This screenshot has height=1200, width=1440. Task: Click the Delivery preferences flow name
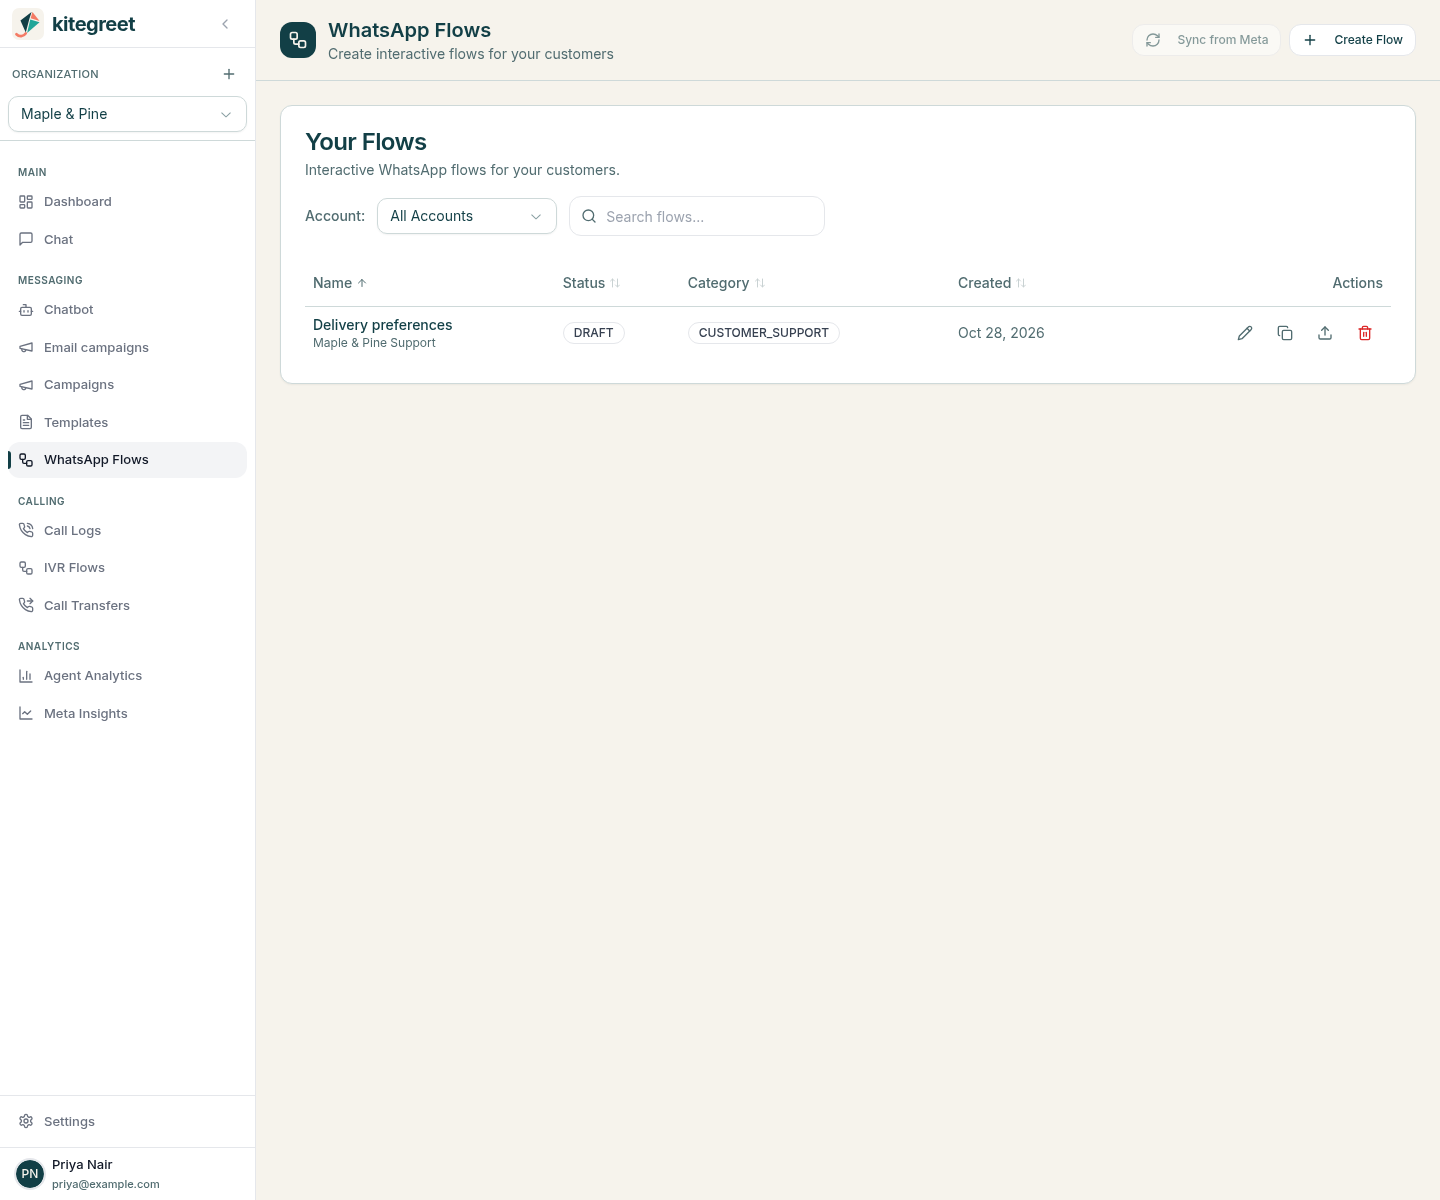click(383, 325)
